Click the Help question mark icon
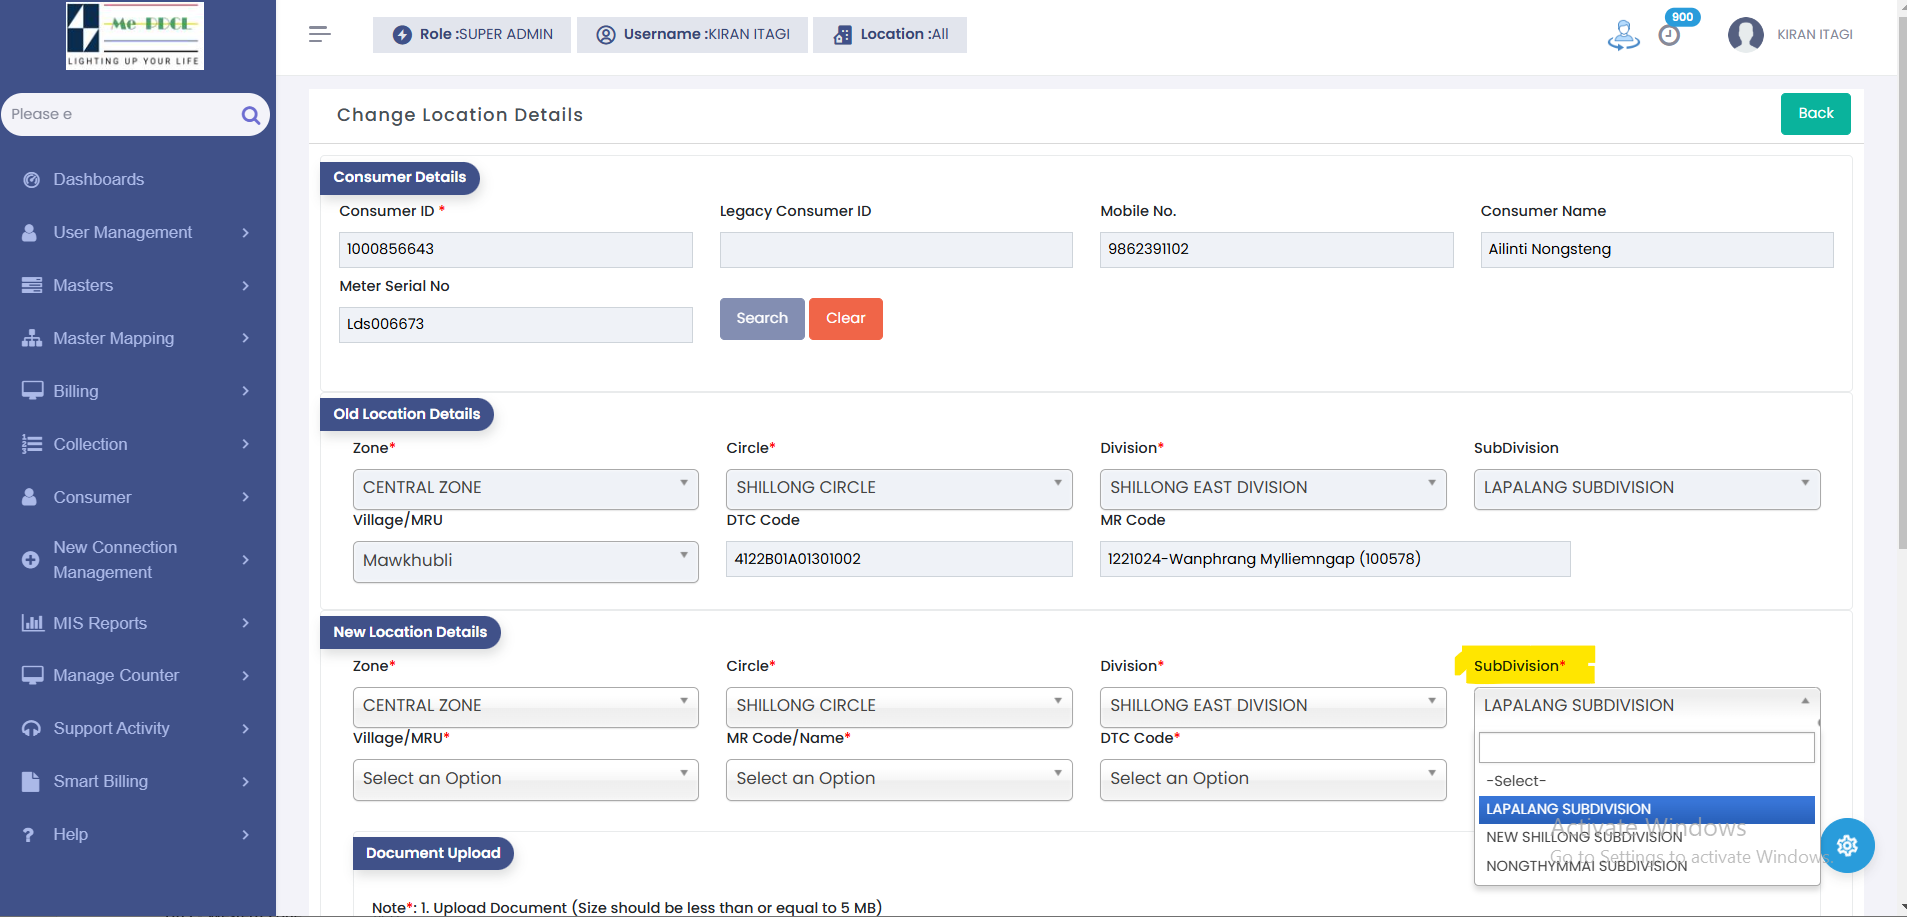Image resolution: width=1907 pixels, height=917 pixels. 29,835
